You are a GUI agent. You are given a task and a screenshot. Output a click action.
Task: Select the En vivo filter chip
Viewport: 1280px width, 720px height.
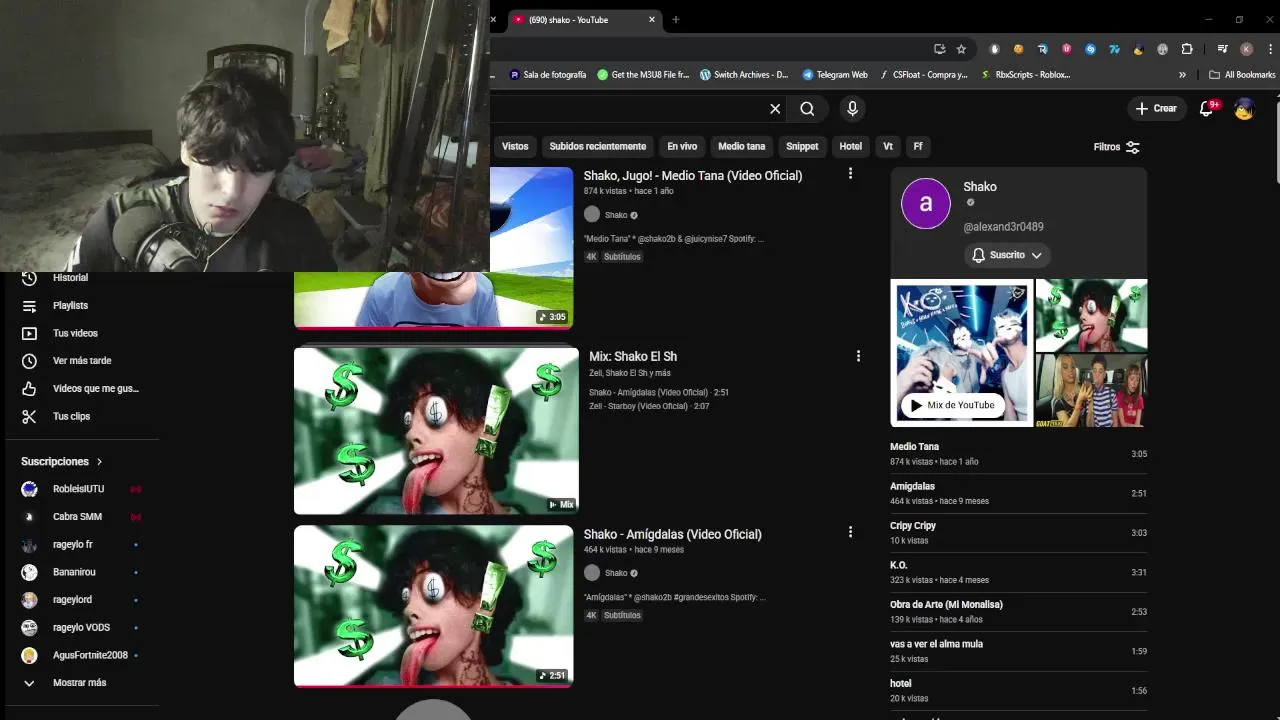[x=682, y=147]
